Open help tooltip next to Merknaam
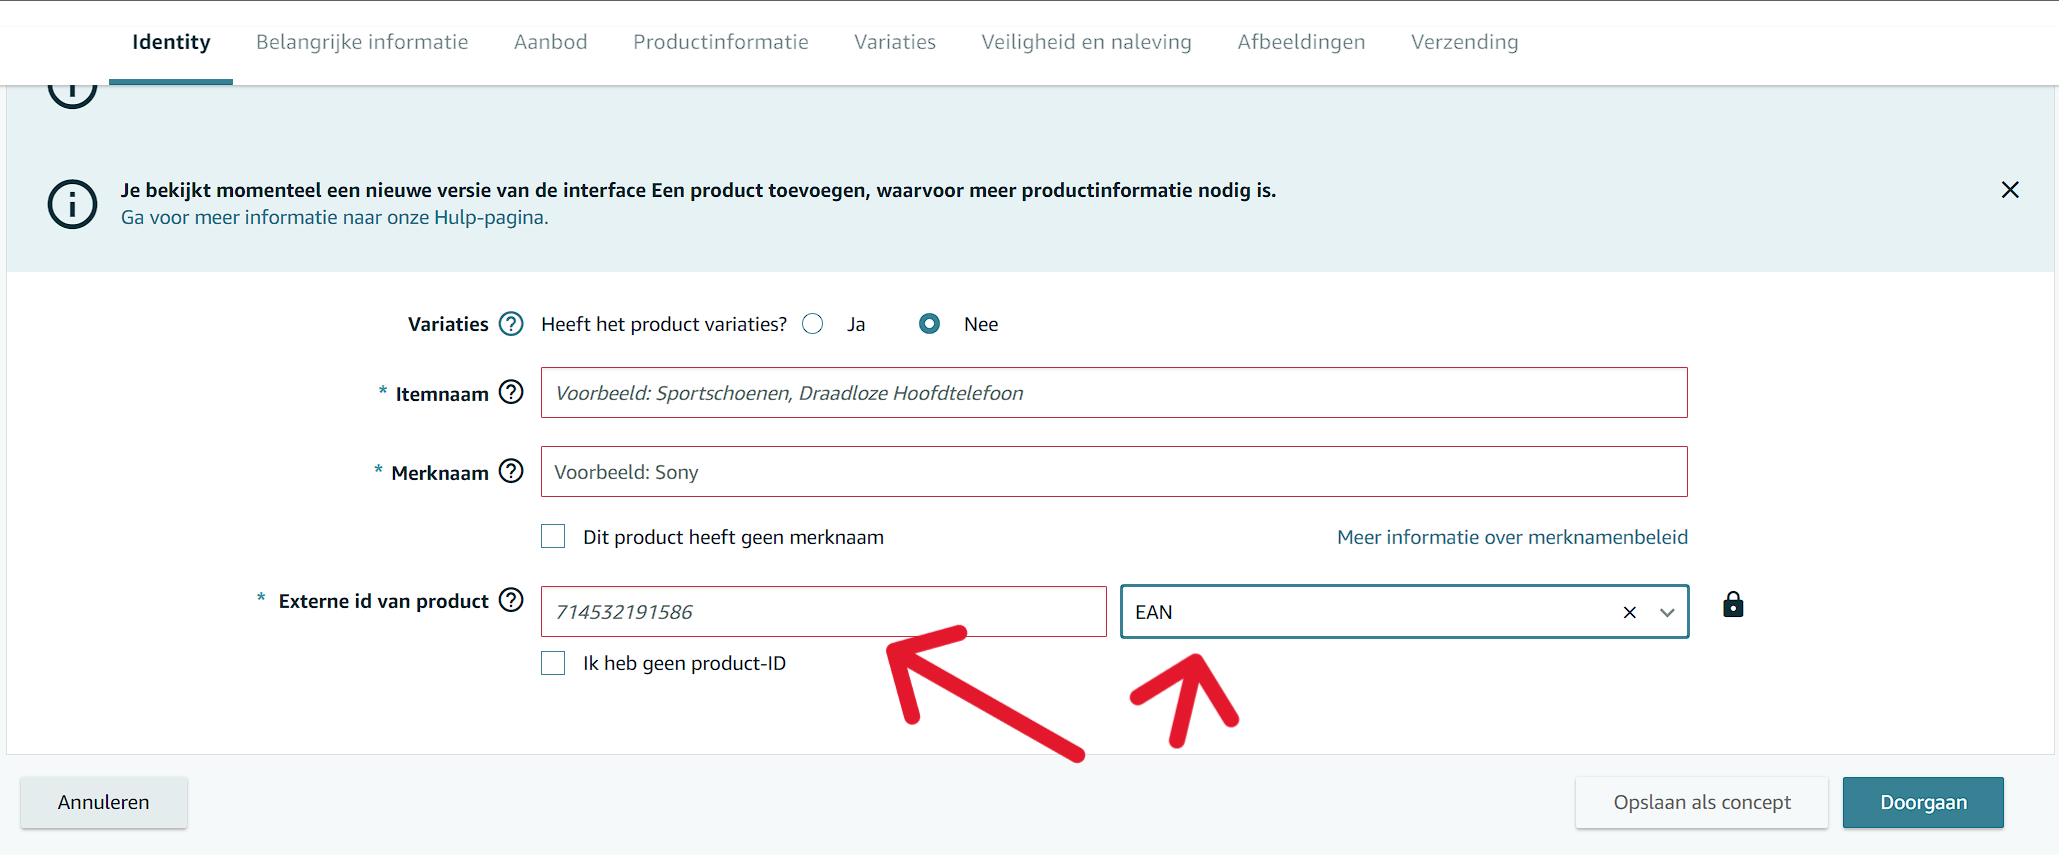2059x855 pixels. (511, 471)
